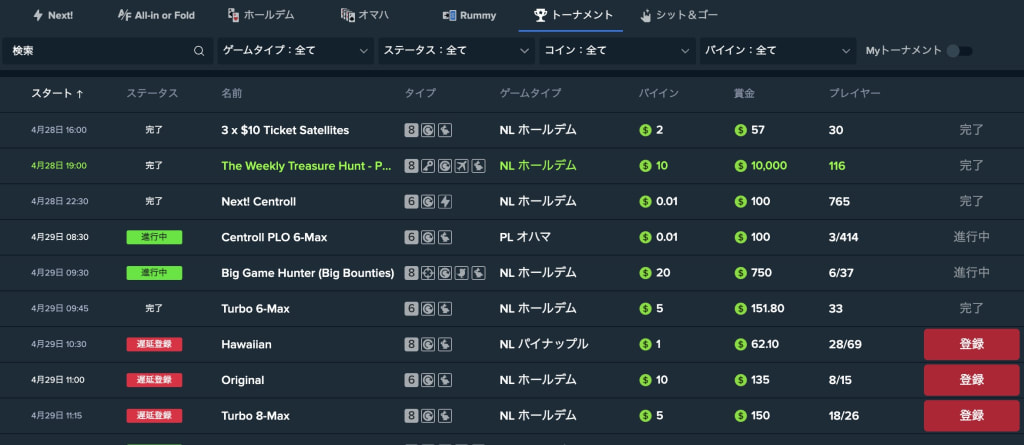
Task: Sort by 名前 column header
Action: coord(232,93)
